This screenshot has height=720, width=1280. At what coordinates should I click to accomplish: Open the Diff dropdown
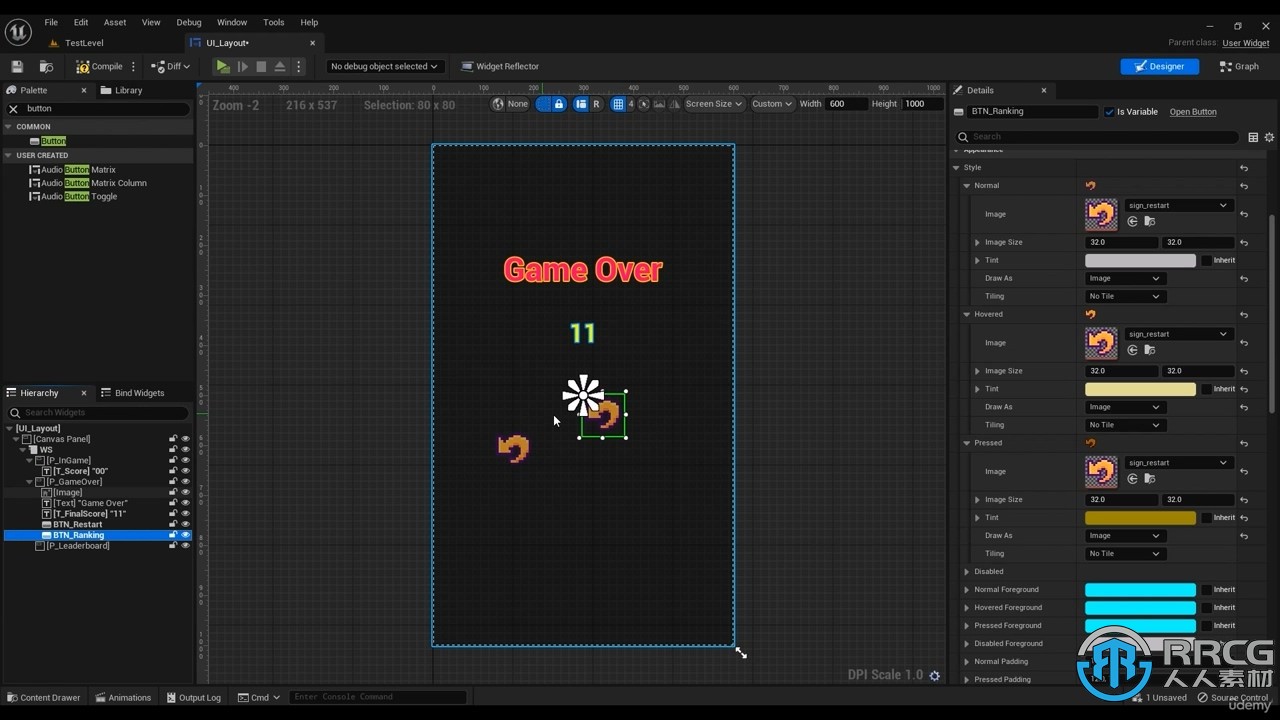click(171, 67)
